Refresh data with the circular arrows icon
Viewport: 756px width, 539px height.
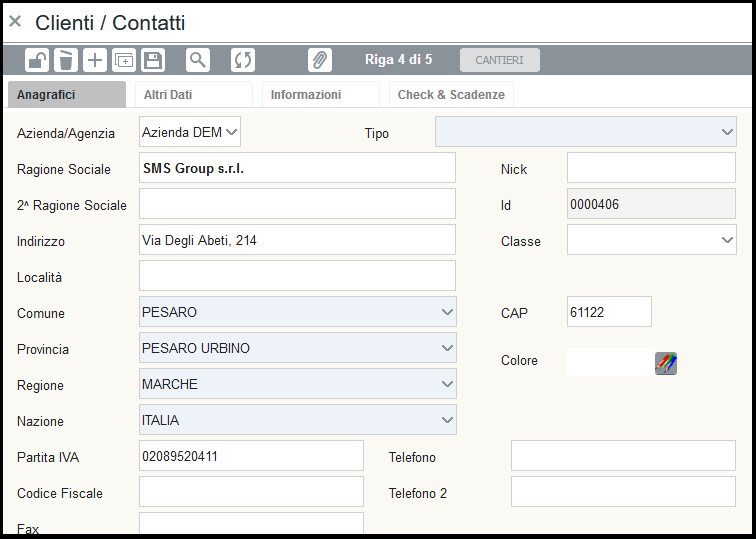tap(243, 60)
